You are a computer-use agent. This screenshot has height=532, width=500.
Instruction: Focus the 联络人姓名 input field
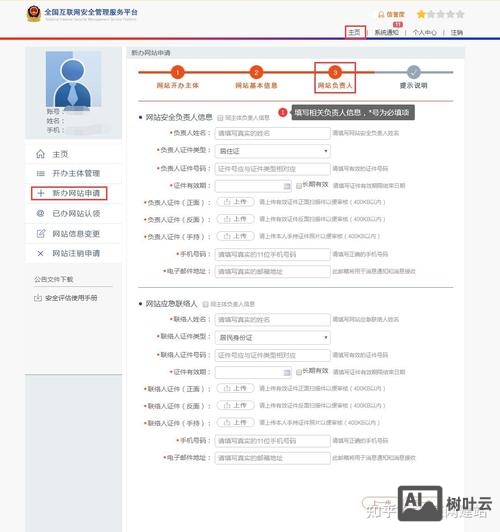tap(273, 320)
